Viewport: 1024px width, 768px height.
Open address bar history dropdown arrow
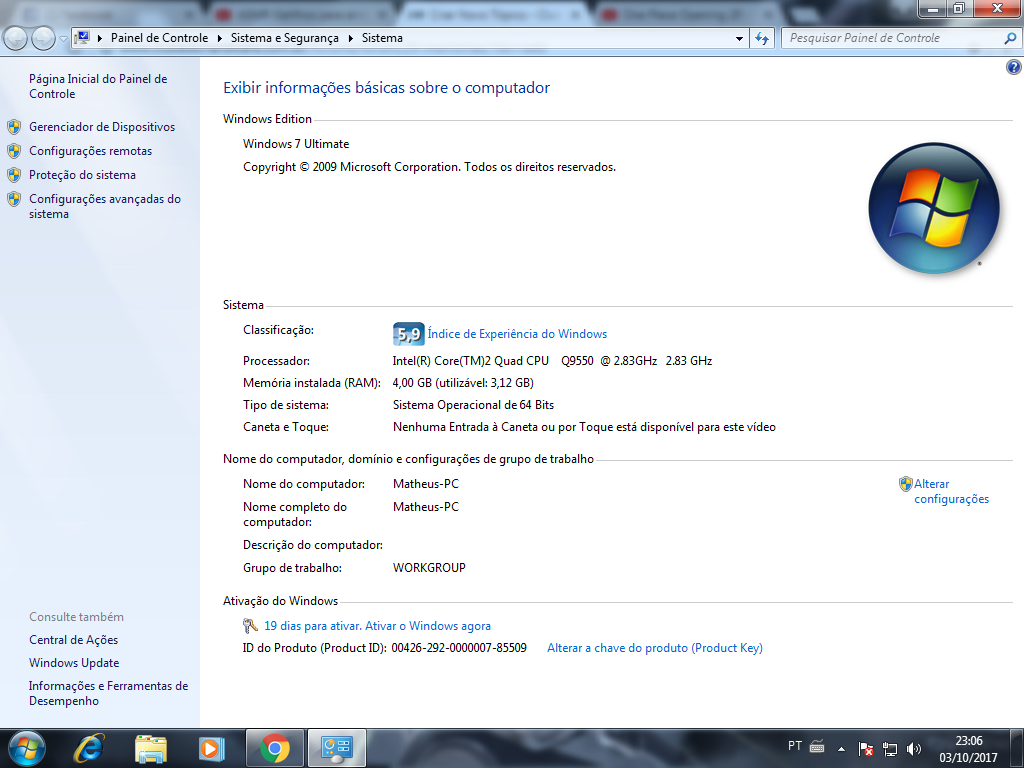(739, 39)
